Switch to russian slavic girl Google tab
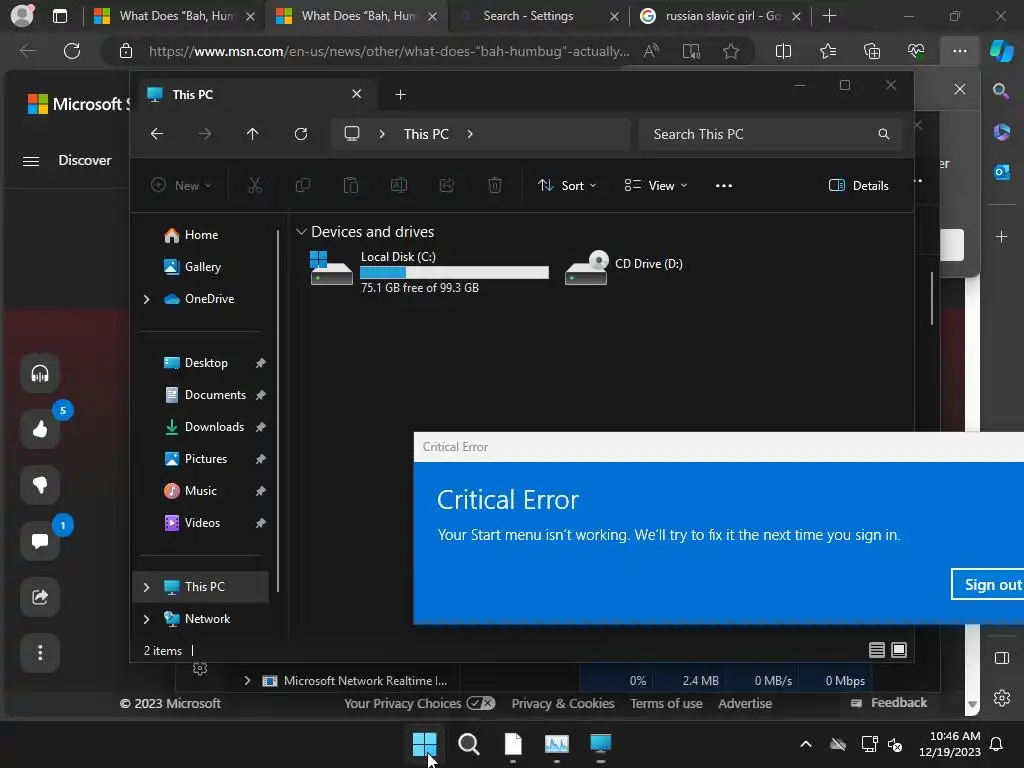This screenshot has width=1024, height=768. pos(721,16)
